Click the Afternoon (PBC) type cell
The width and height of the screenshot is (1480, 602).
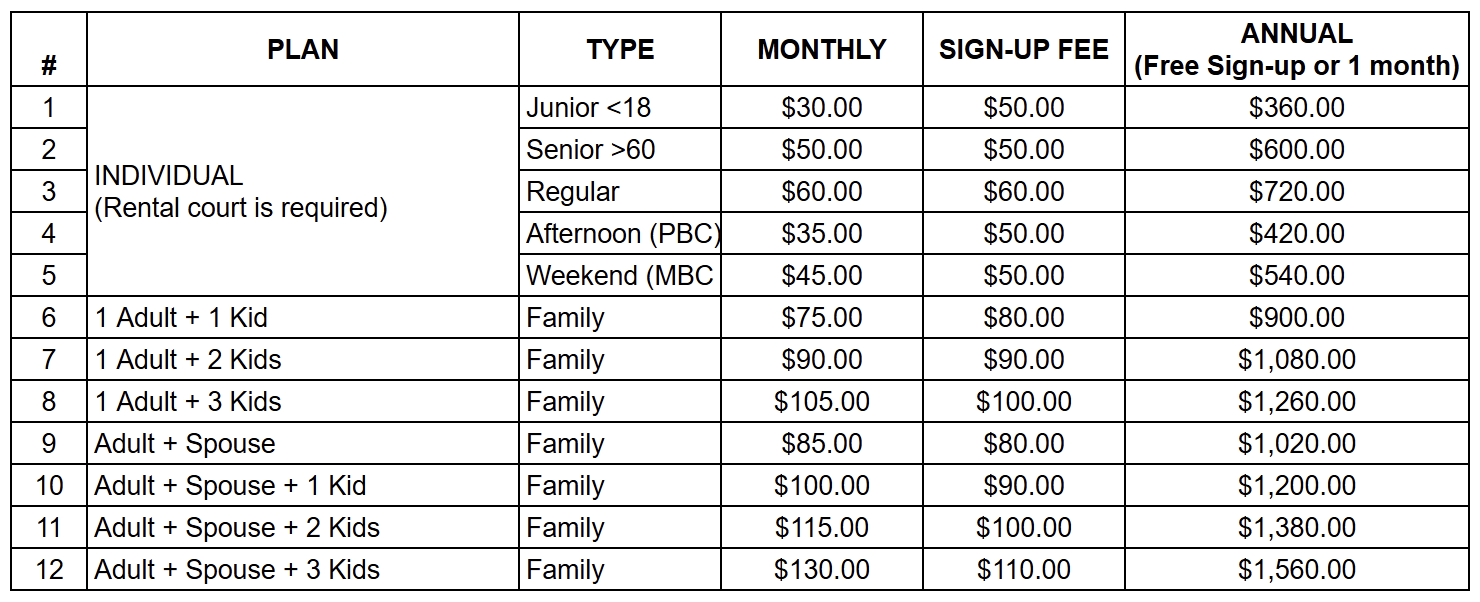622,234
